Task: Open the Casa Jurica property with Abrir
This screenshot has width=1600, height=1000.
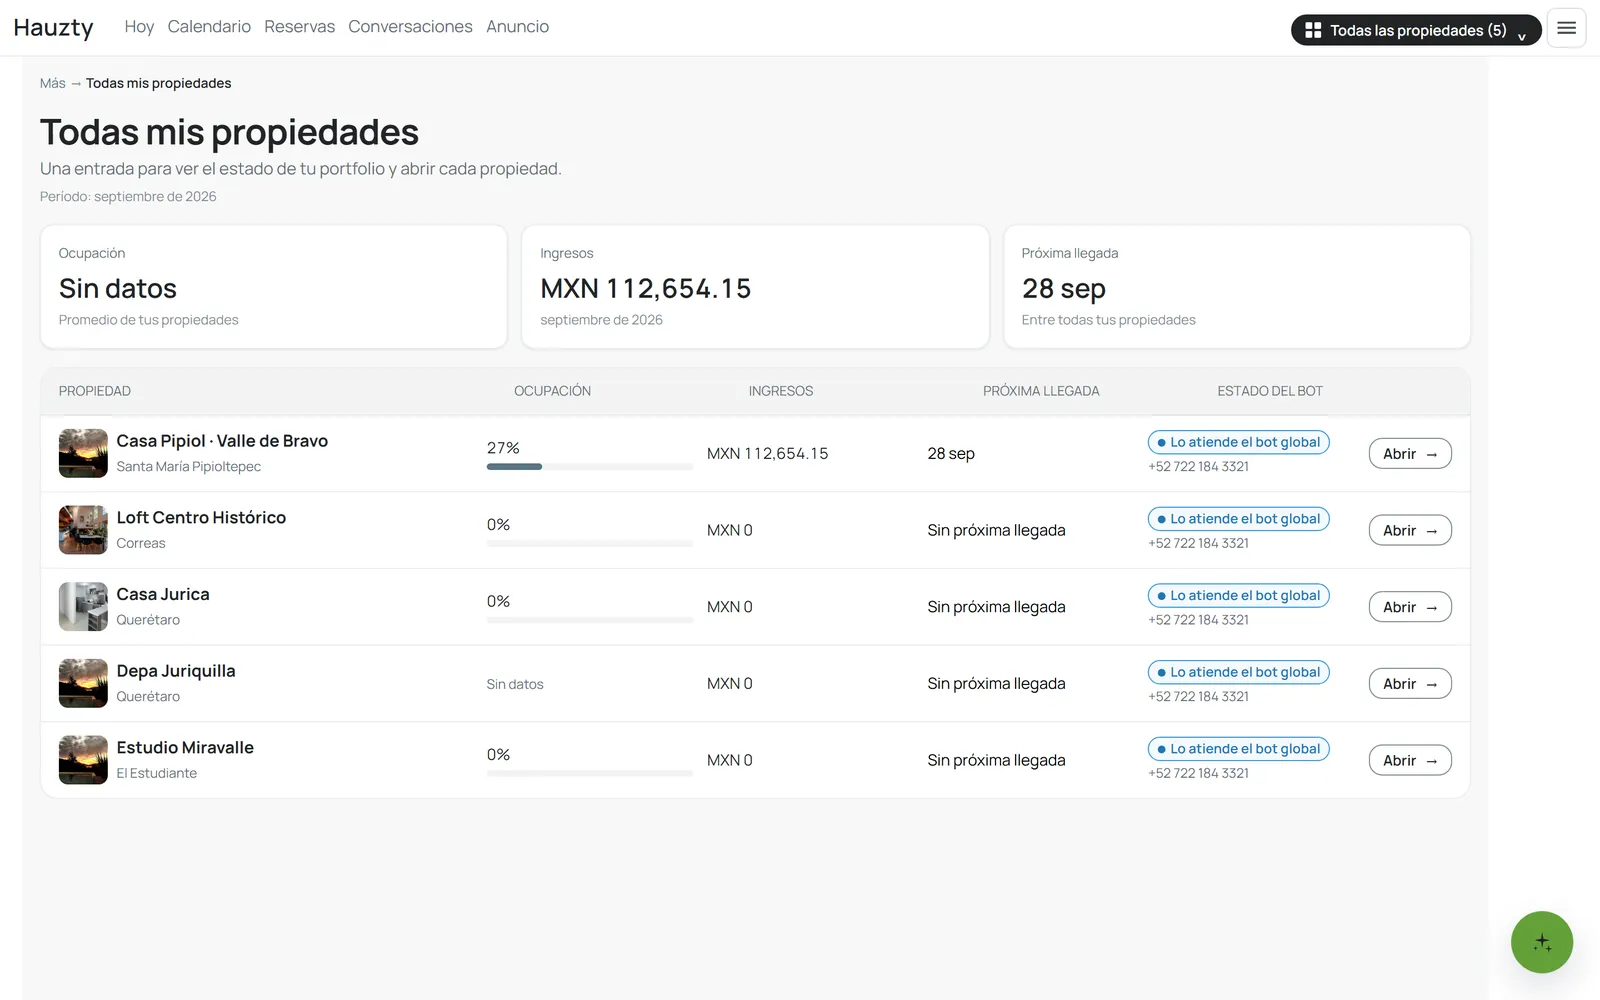Action: pos(1410,607)
